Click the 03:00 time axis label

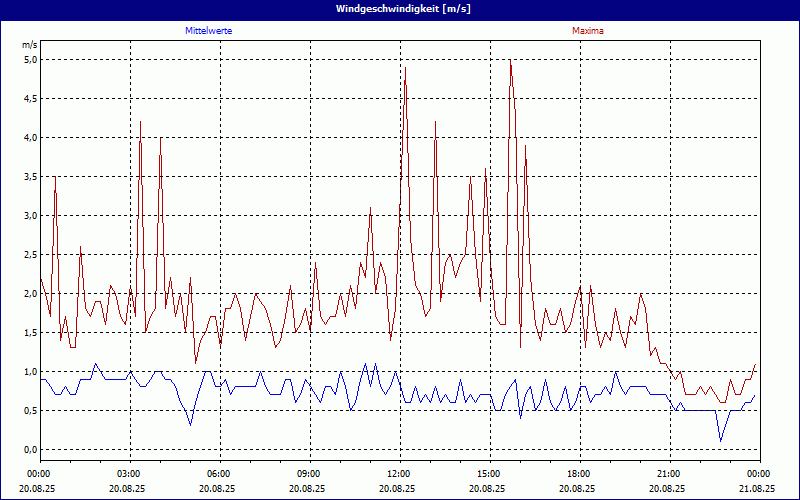128,473
